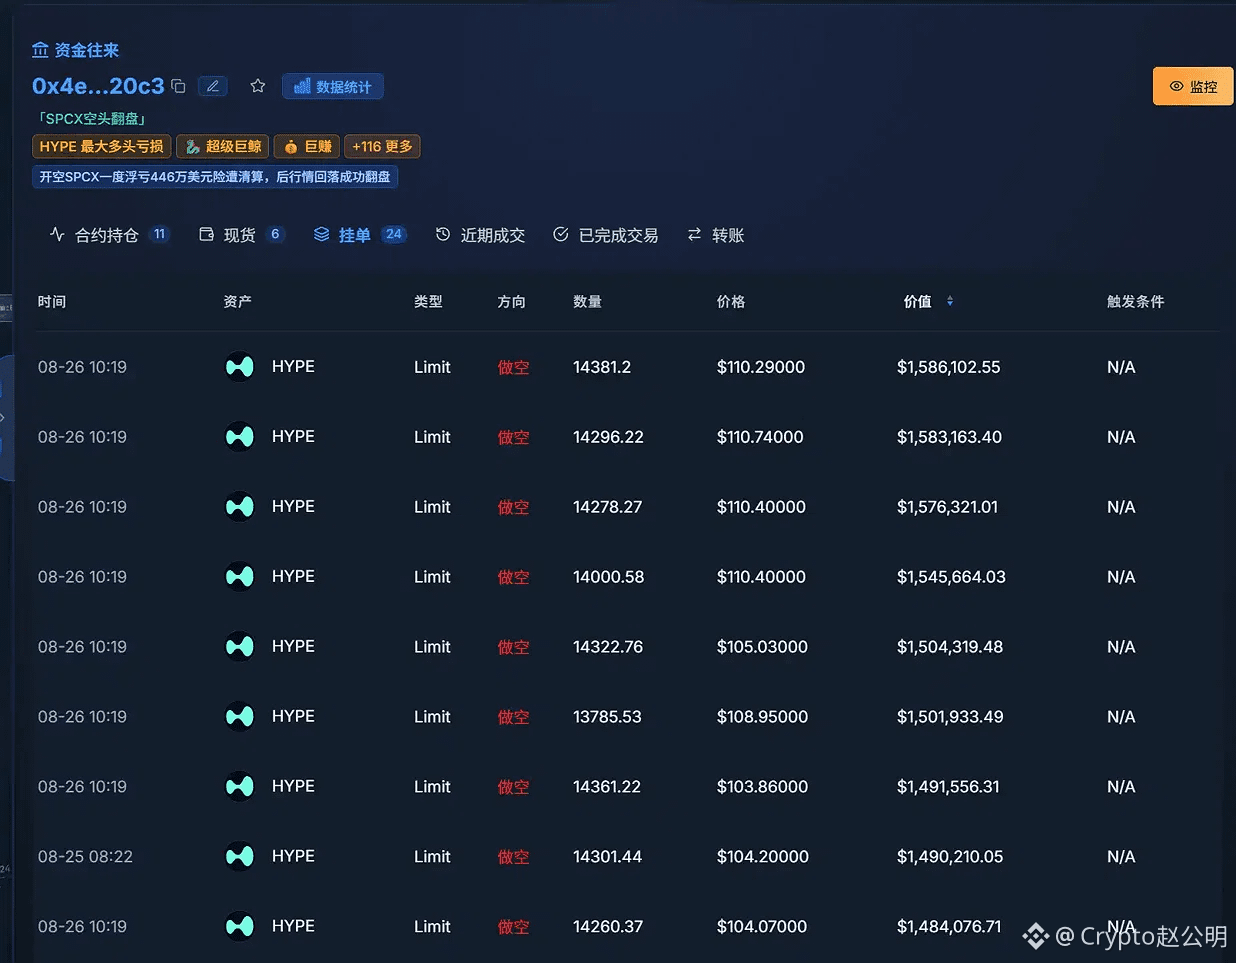The image size is (1236, 963).
Task: Click HYPE token icon in $1,545,664.03 row
Action: [x=240, y=577]
